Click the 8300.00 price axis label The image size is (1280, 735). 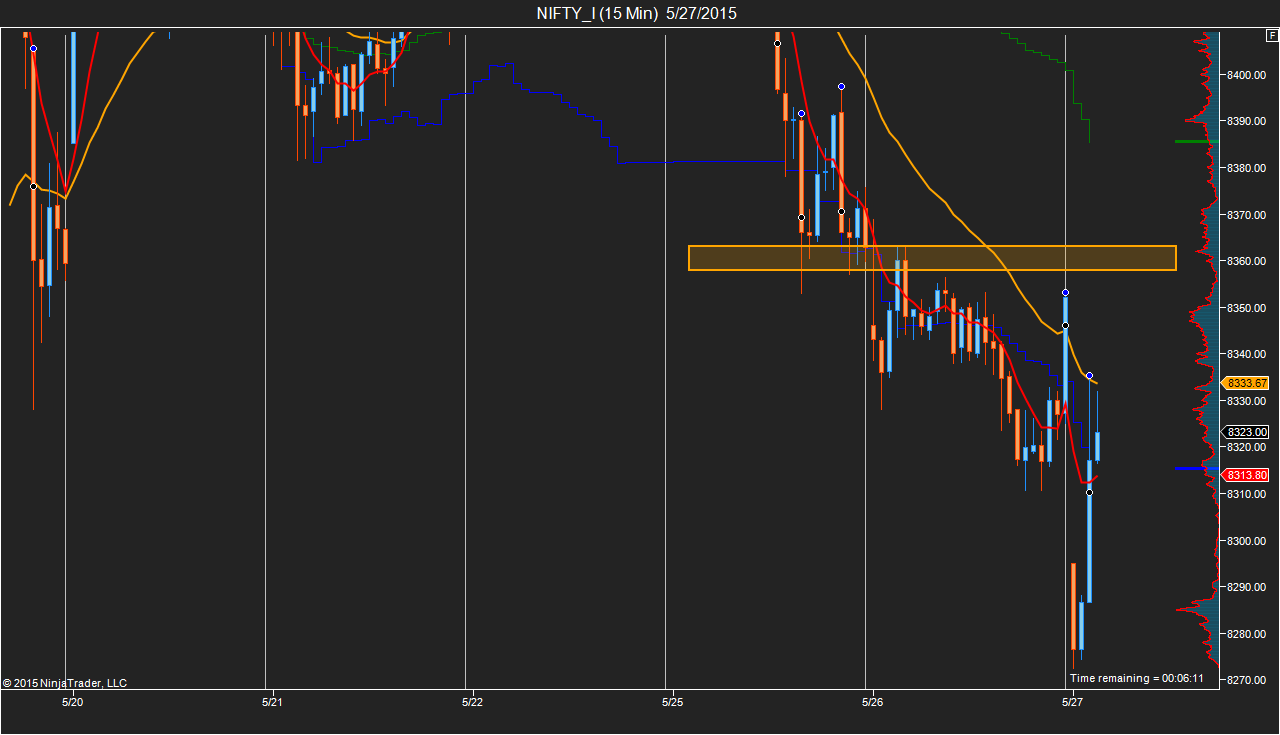click(1247, 541)
